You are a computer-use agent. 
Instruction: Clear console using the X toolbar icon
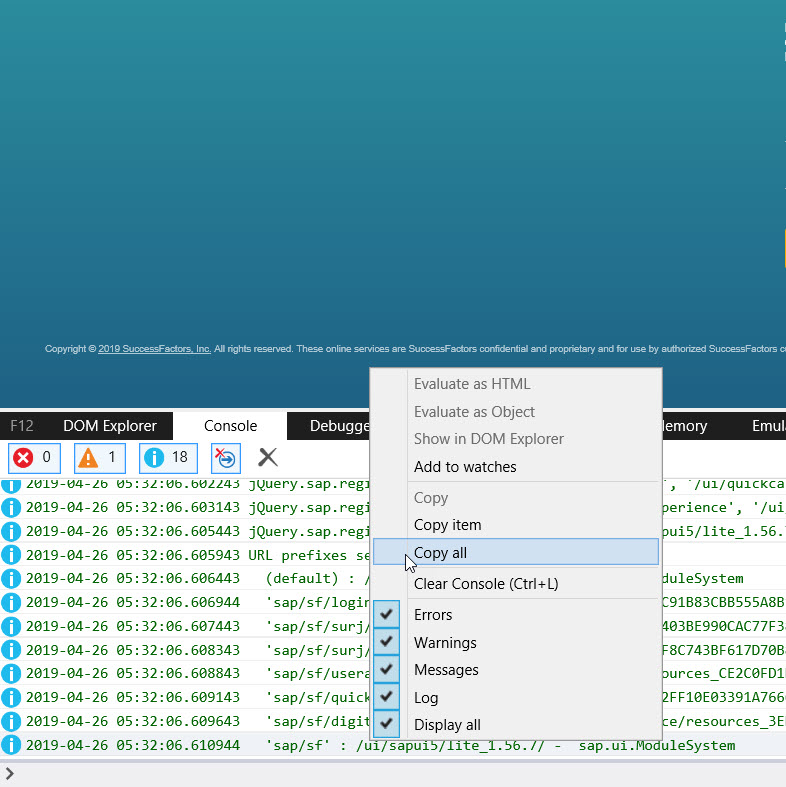[268, 457]
